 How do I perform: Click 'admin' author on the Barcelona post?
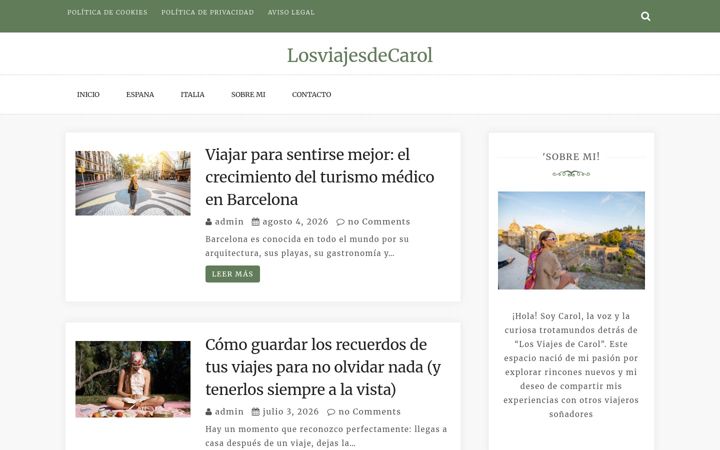point(229,222)
